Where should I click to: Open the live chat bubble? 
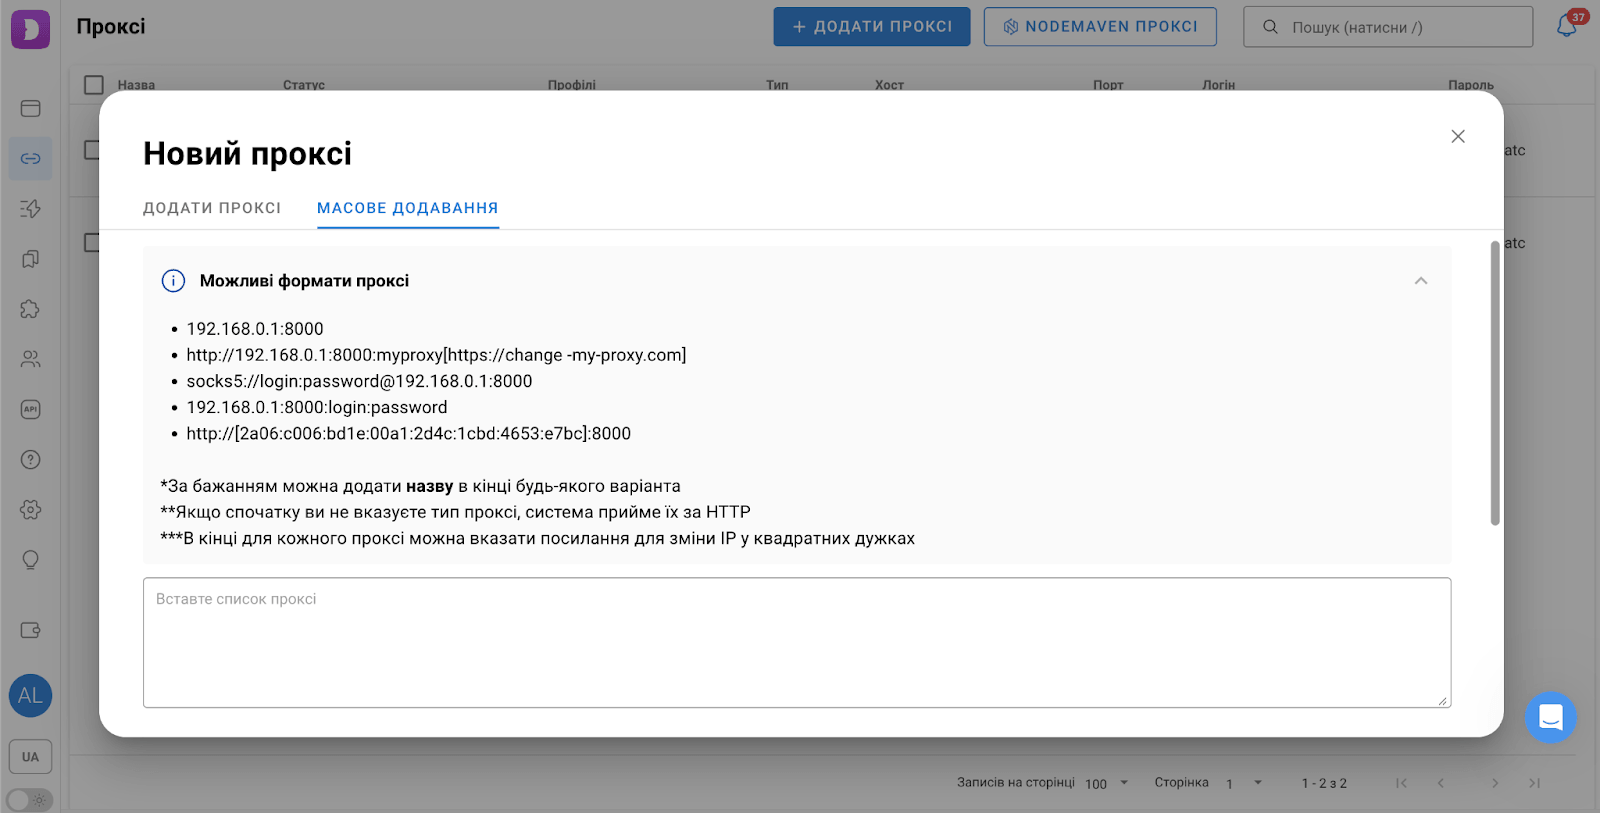pos(1550,717)
